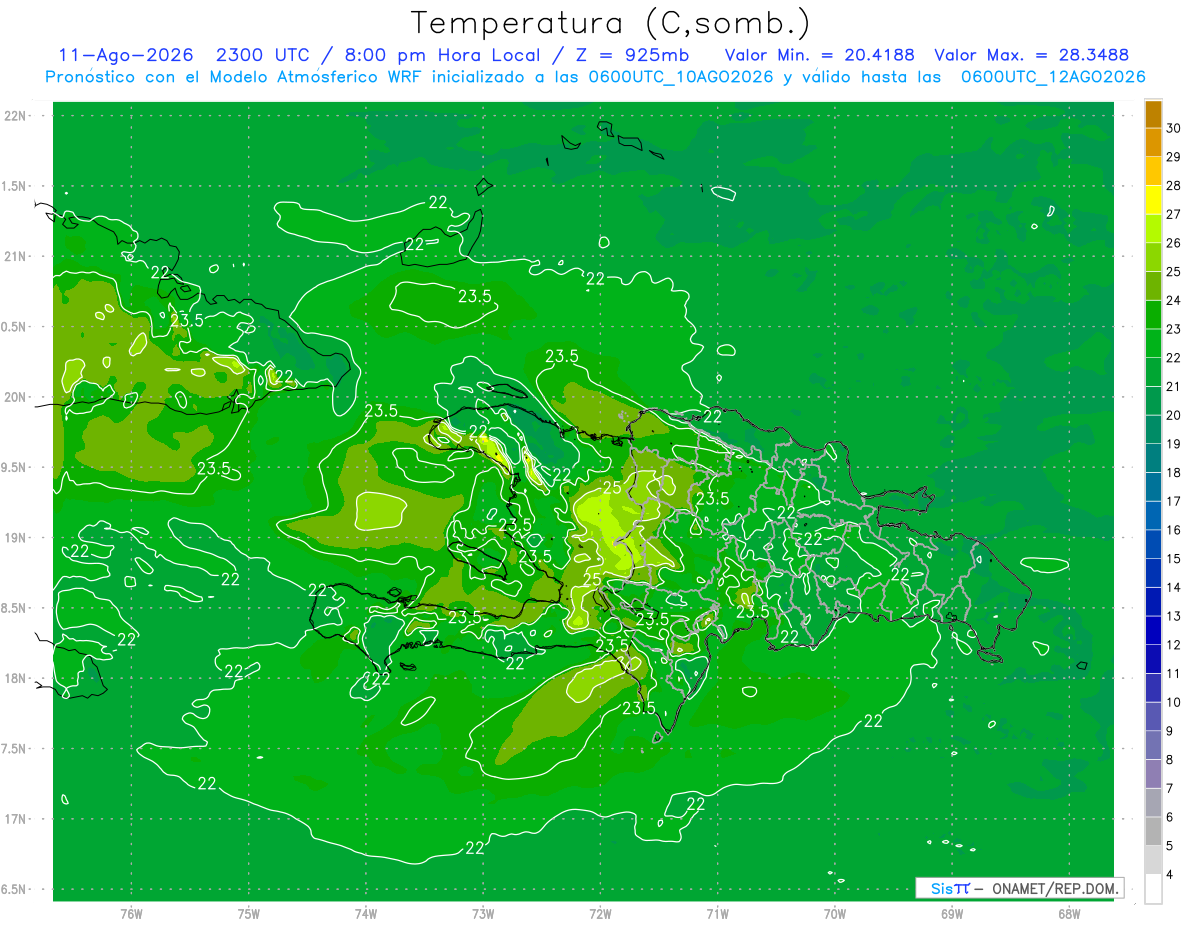Click the 72W longitude axis label
Image resolution: width=1200 pixels, height=927 pixels.
tap(601, 914)
